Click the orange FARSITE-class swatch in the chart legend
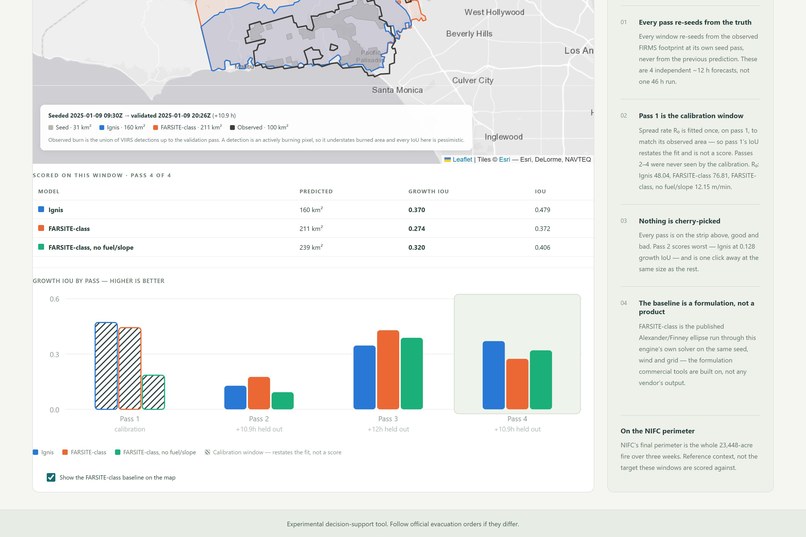This screenshot has height=537, width=806. click(65, 452)
